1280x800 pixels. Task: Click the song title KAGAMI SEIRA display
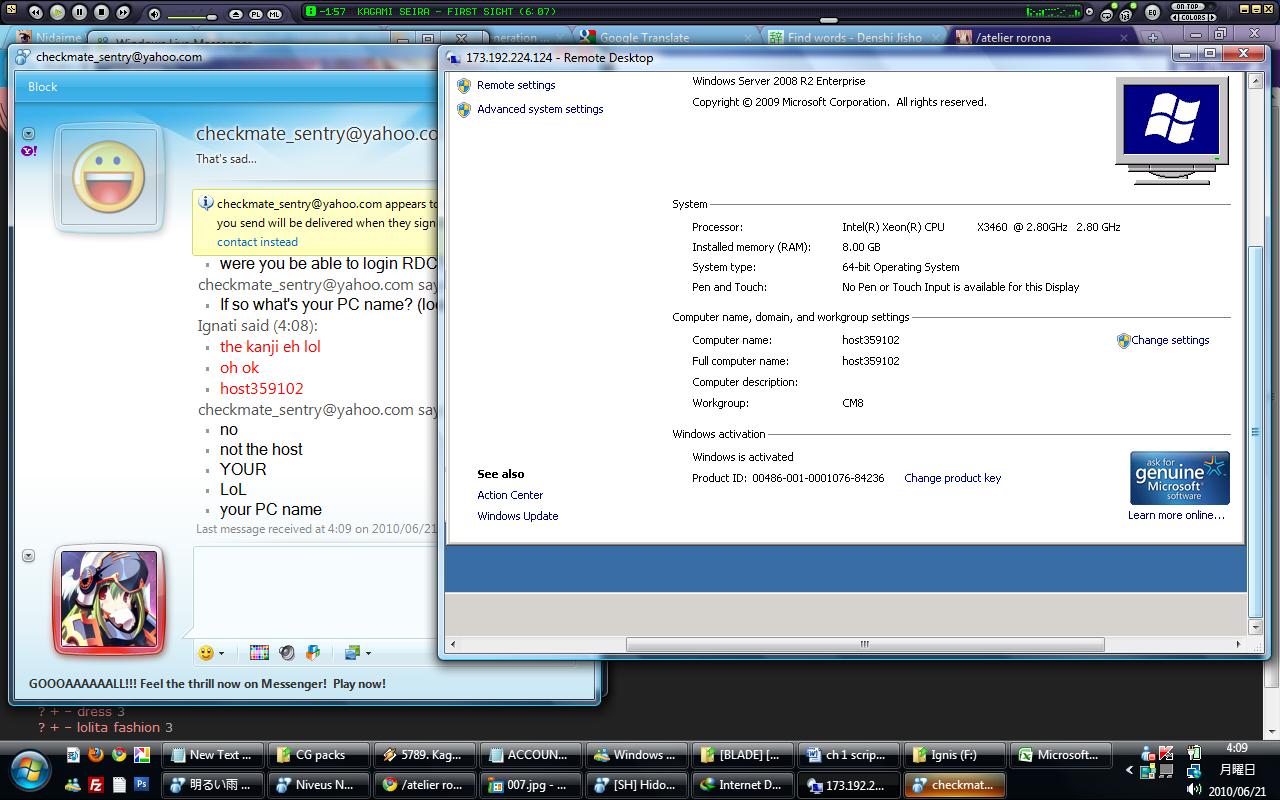point(456,12)
